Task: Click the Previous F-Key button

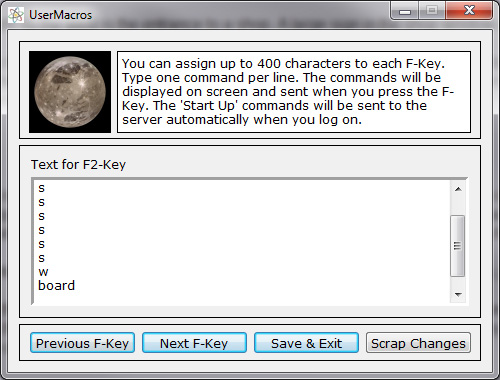Action: [82, 343]
